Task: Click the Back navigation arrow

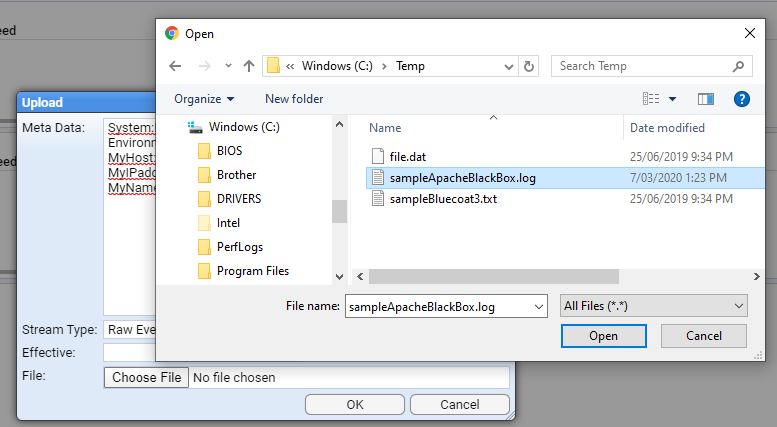Action: pyautogui.click(x=176, y=66)
